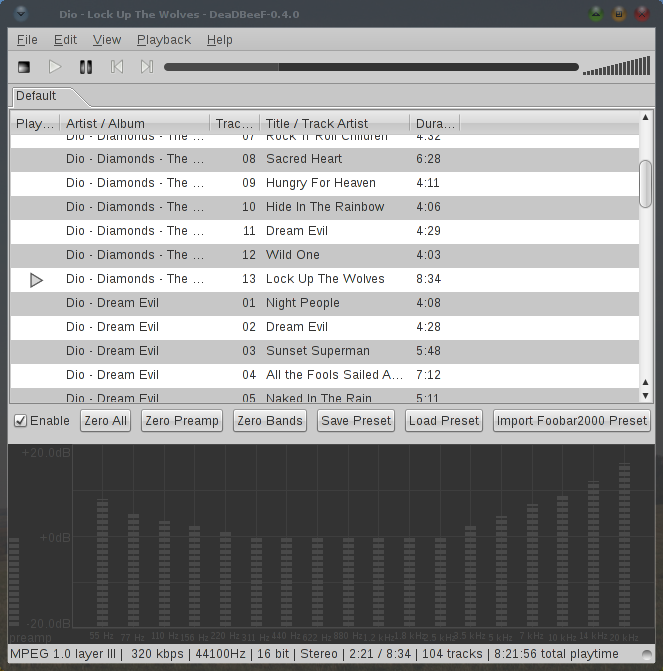Select the track Sunset Superman
The height and width of the screenshot is (671, 663).
coord(324,350)
